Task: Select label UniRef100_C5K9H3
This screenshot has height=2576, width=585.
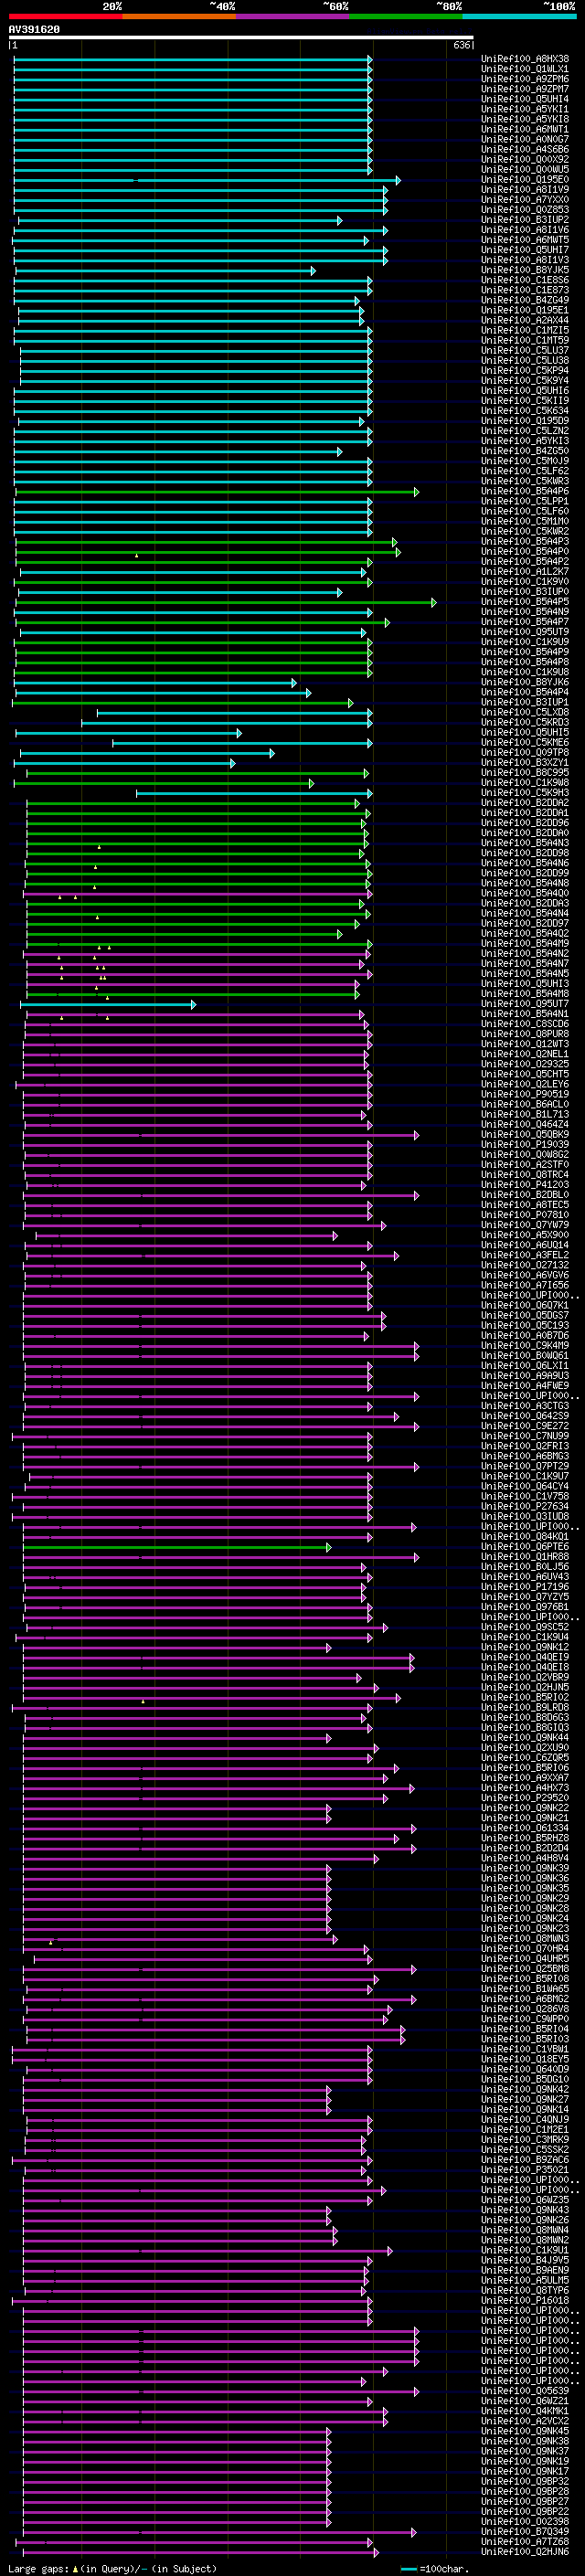Action: pos(525,792)
